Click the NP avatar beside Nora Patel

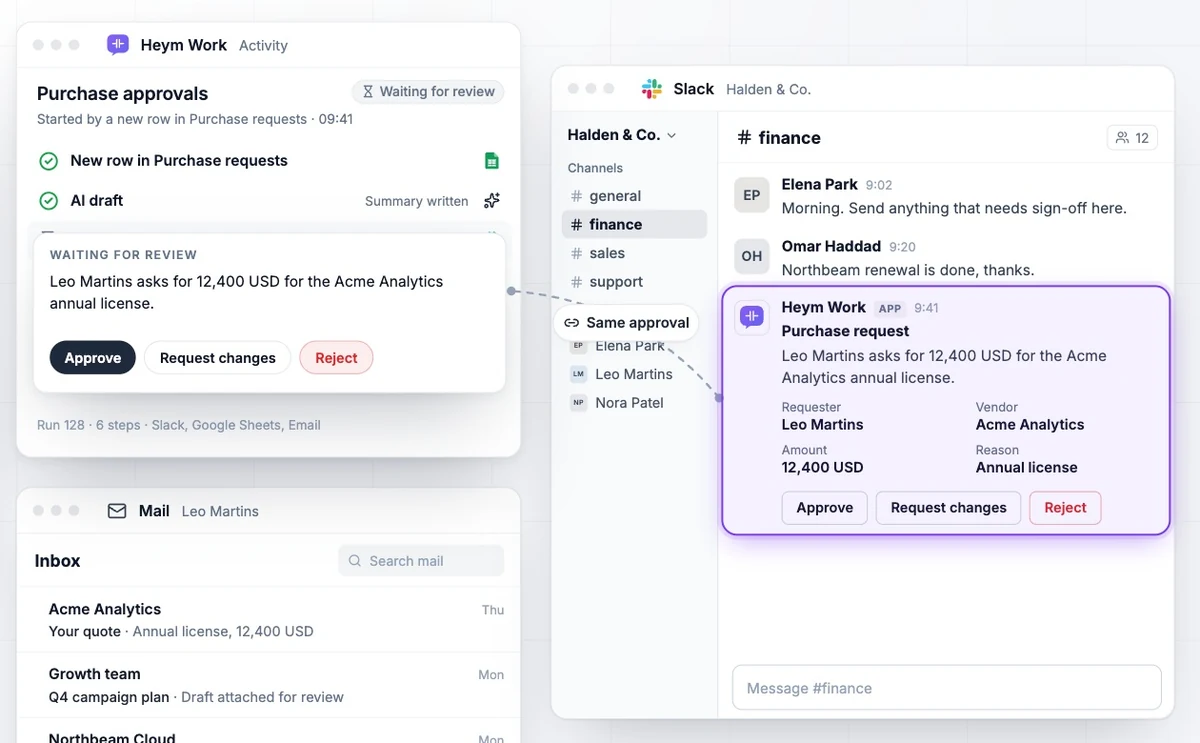[x=578, y=403]
